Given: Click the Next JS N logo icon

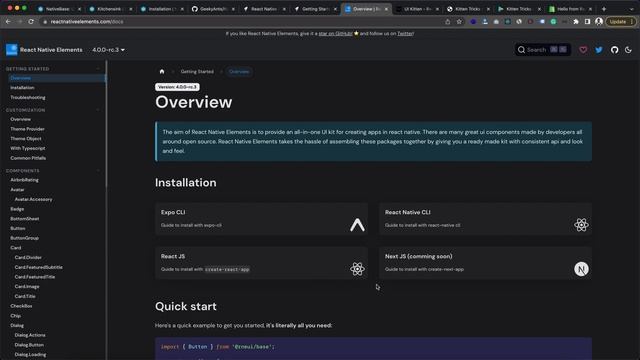Looking at the screenshot, I should [x=581, y=269].
